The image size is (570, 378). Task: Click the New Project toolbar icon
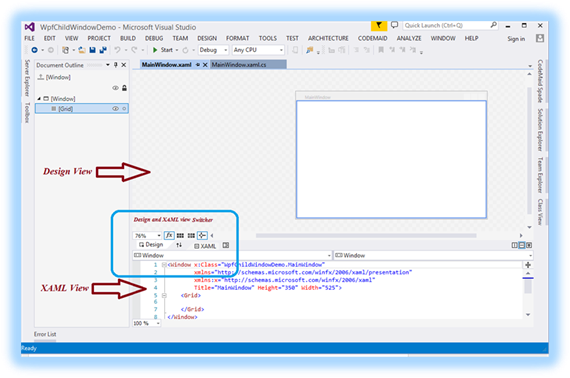point(65,50)
